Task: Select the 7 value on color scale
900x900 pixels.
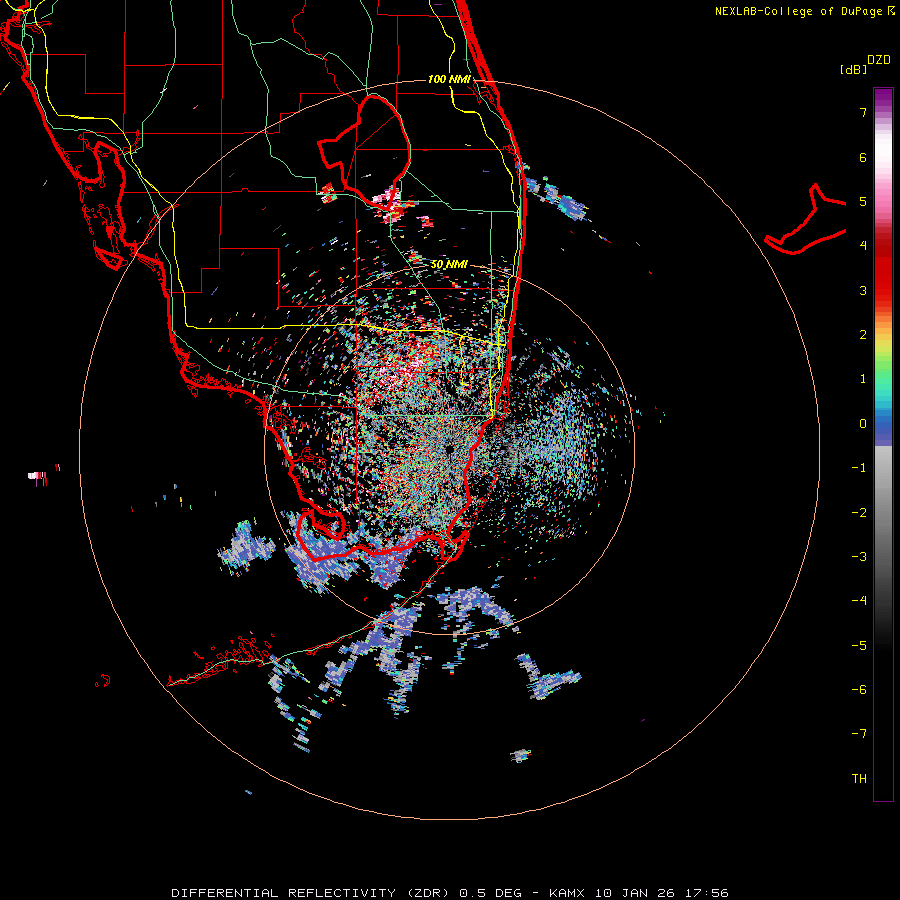Action: (863, 112)
